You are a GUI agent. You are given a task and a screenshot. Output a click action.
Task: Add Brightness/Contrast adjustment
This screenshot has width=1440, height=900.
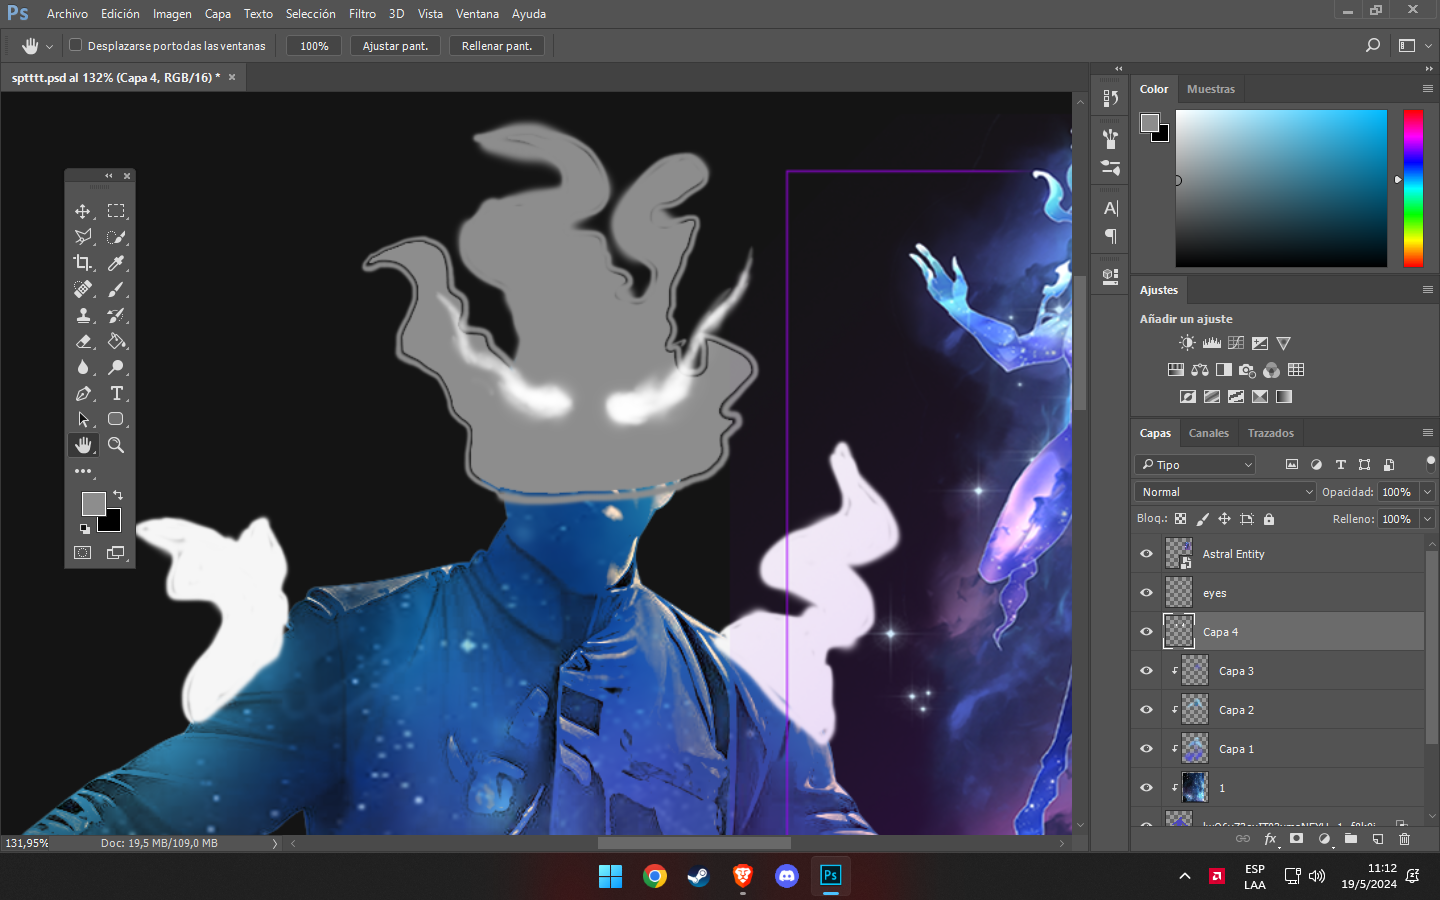(1187, 343)
